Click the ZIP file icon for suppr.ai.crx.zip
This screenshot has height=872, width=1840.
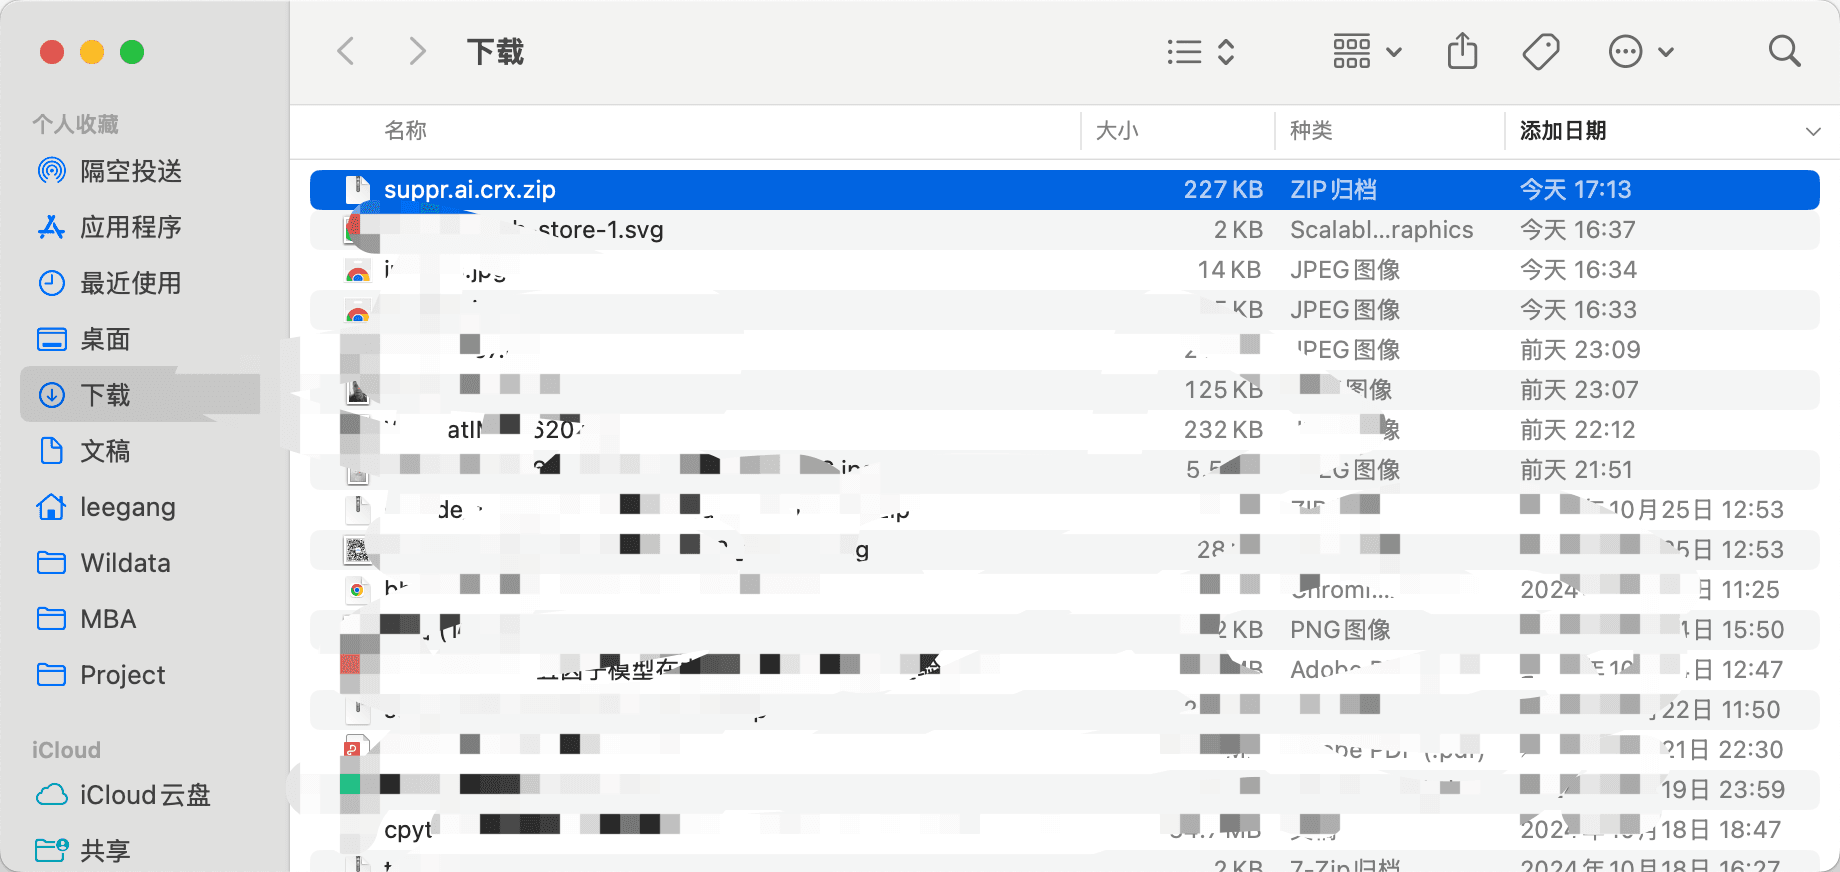coord(357,190)
